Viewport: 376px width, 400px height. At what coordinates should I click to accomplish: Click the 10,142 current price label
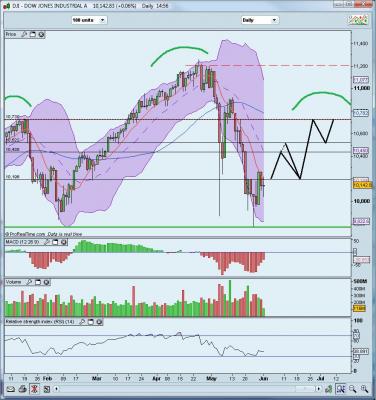pos(362,185)
